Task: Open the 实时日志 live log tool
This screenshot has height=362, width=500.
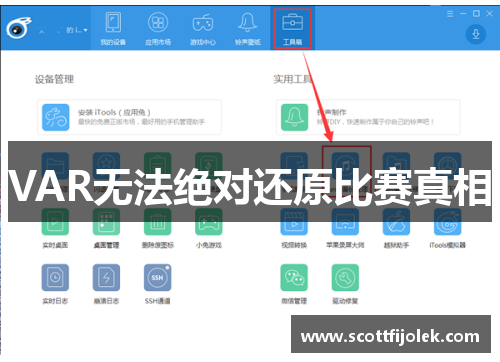Action: tap(55, 284)
